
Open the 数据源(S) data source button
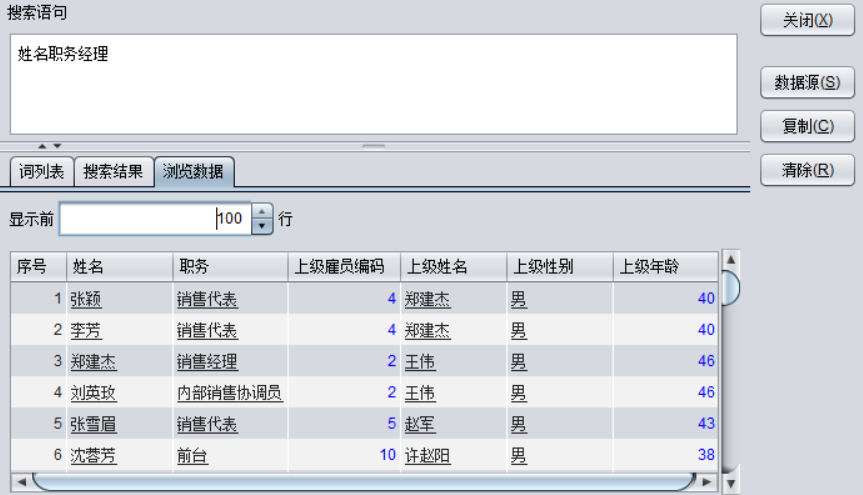[807, 83]
